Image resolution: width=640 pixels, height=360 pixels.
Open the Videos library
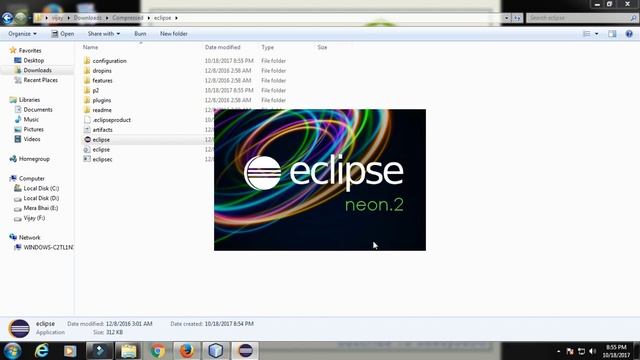31,139
